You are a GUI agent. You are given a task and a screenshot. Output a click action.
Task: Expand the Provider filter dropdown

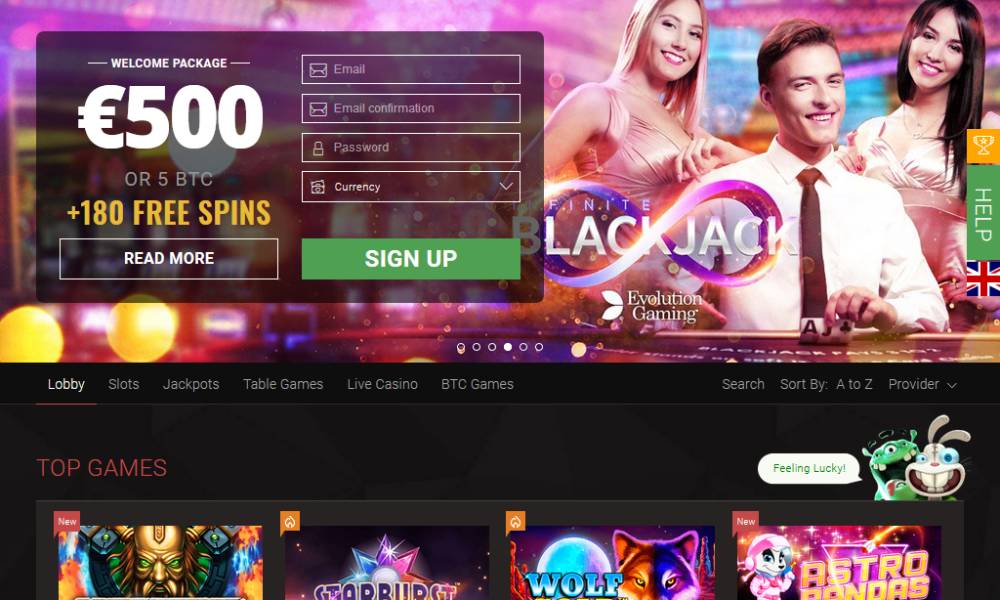pos(922,384)
